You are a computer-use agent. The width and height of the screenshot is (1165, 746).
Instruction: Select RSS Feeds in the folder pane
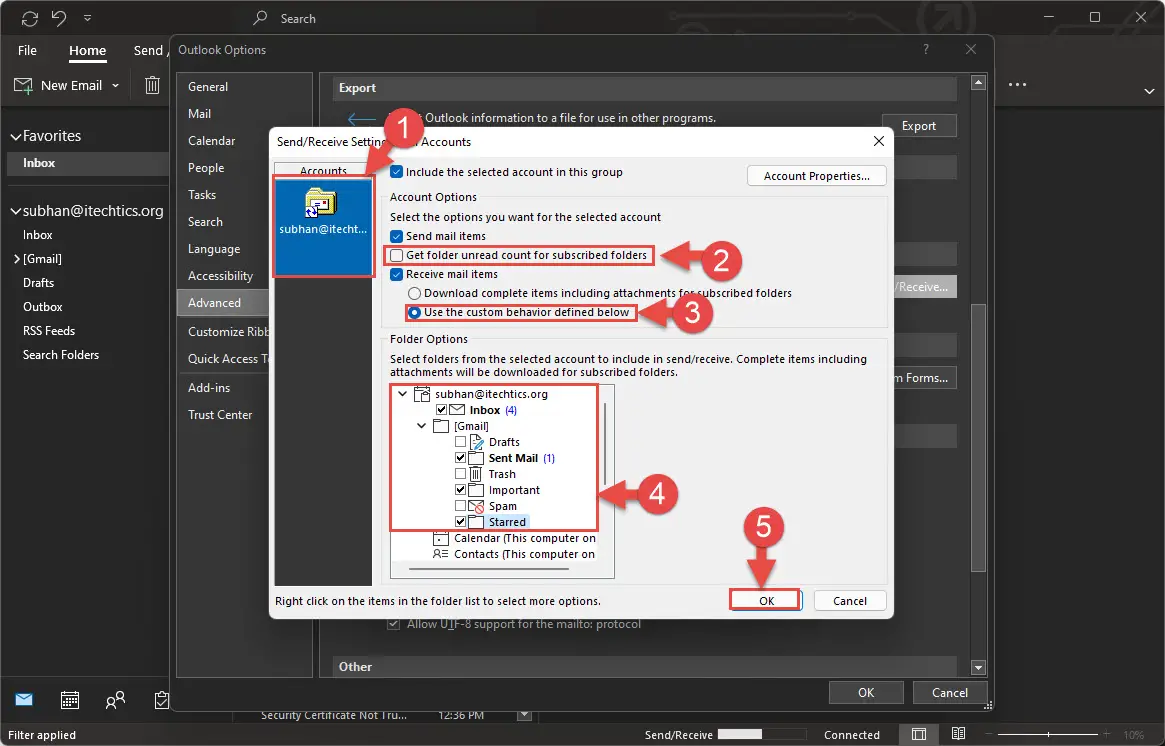pyautogui.click(x=49, y=331)
